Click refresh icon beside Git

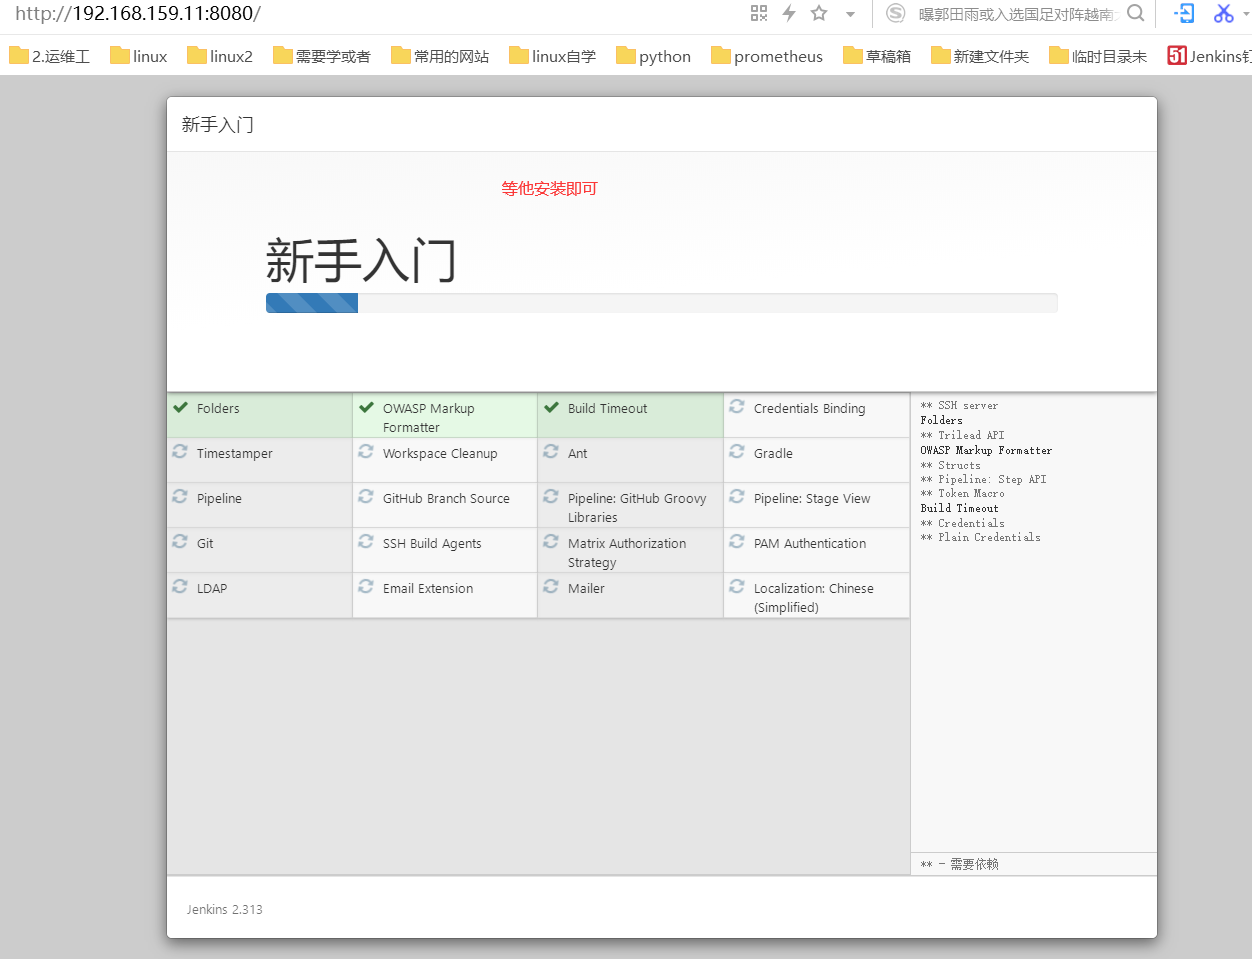(180, 541)
